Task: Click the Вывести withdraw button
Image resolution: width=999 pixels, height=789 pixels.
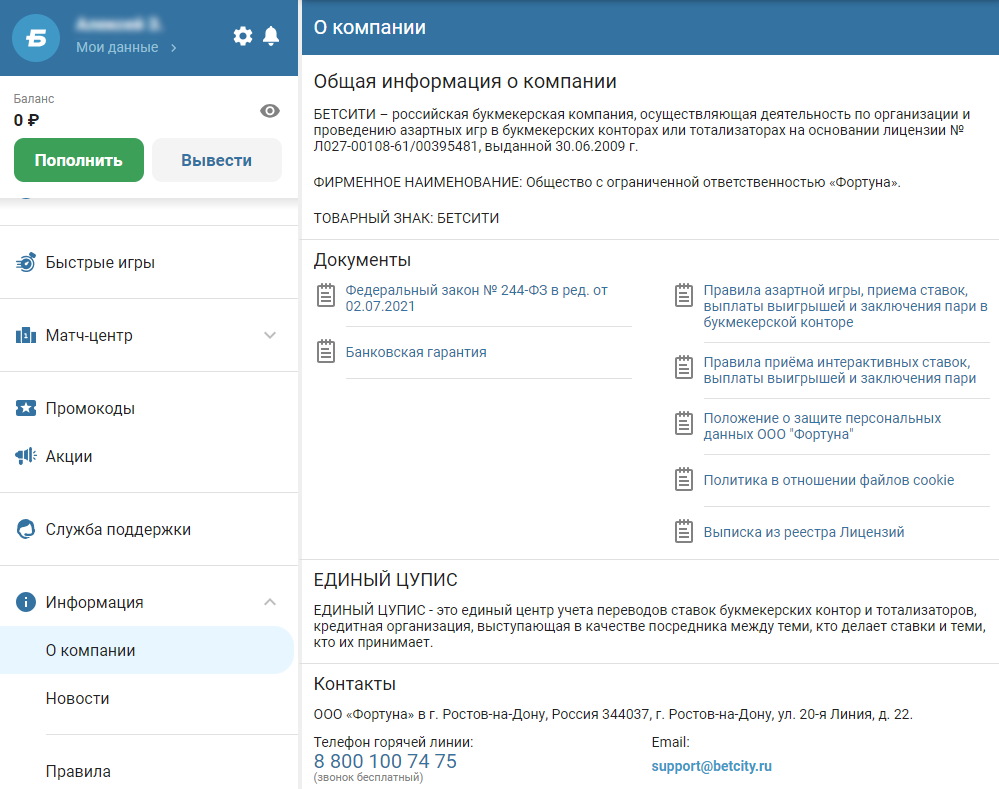Action: [217, 160]
